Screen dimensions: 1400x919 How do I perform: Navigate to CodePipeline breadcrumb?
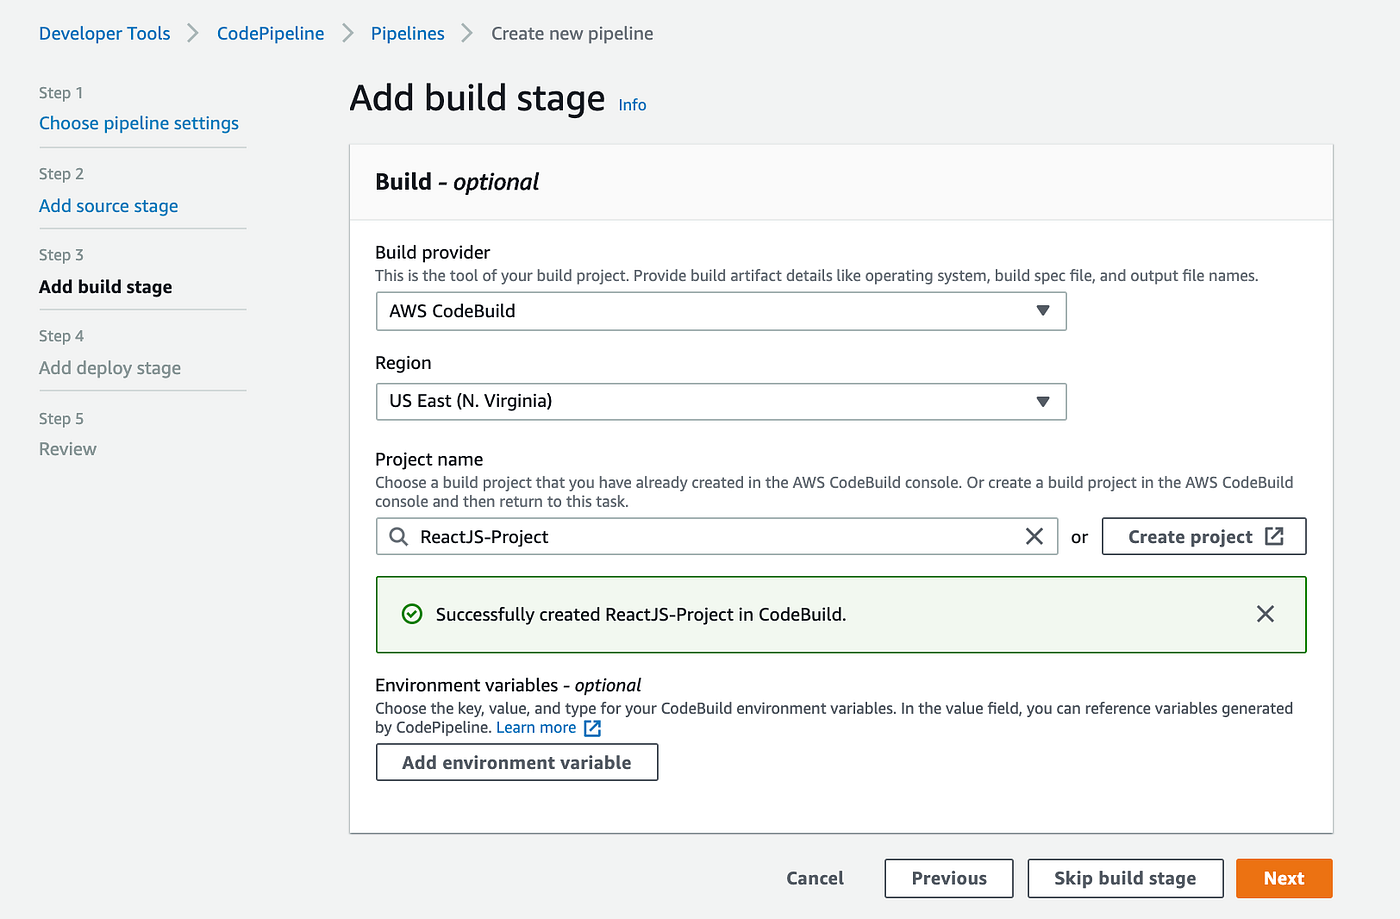(270, 34)
